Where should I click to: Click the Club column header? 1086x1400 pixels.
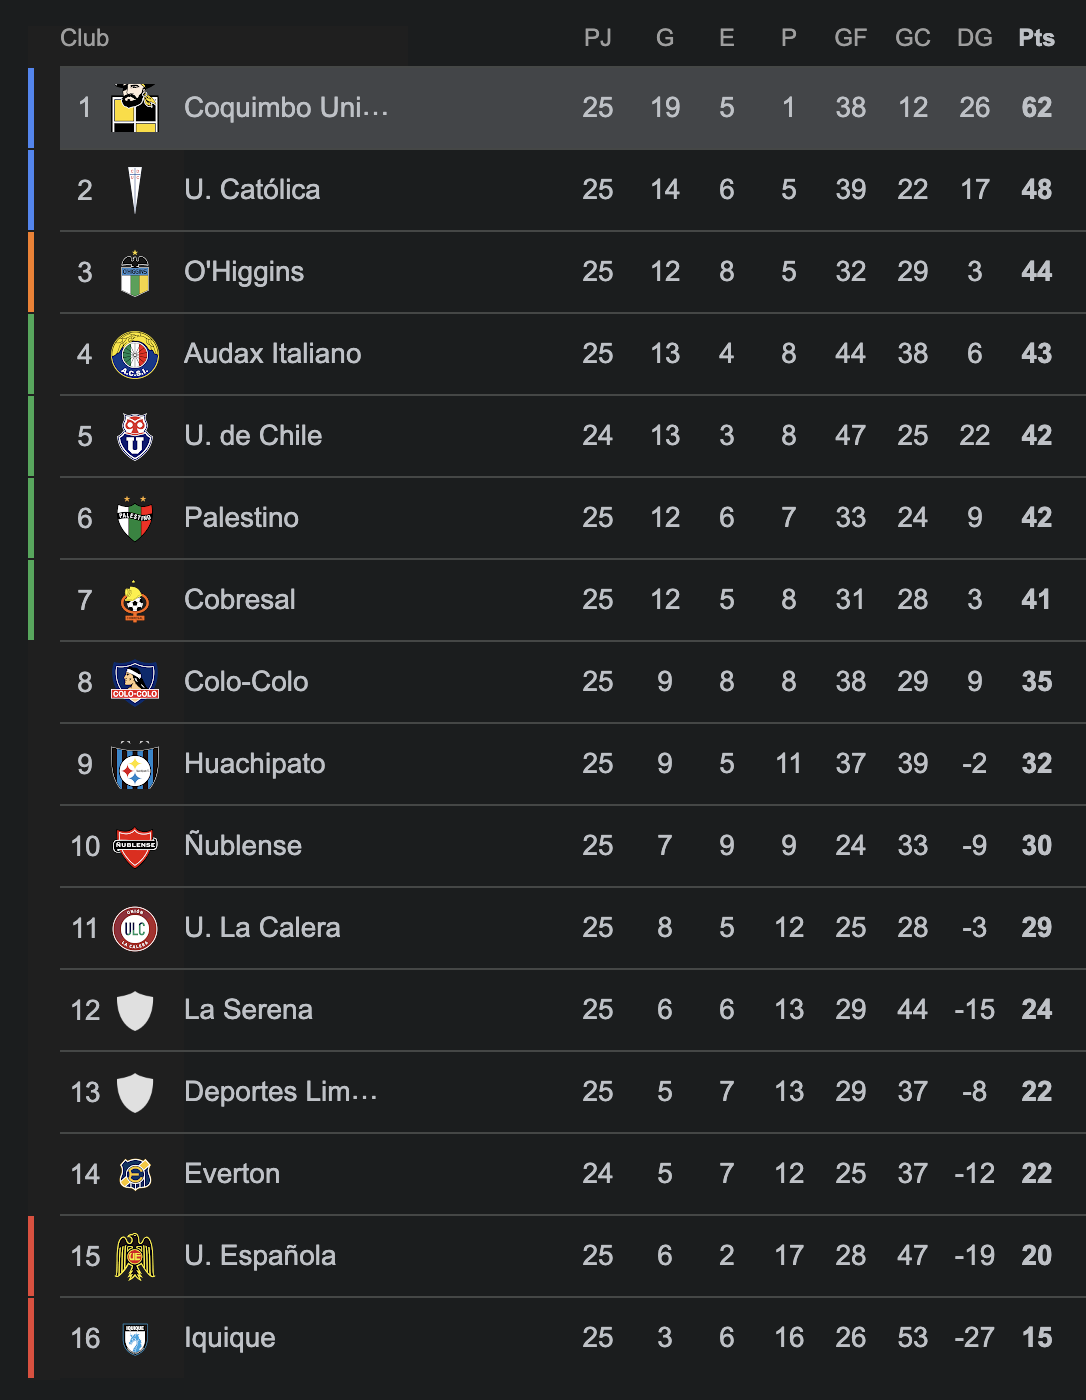[84, 38]
